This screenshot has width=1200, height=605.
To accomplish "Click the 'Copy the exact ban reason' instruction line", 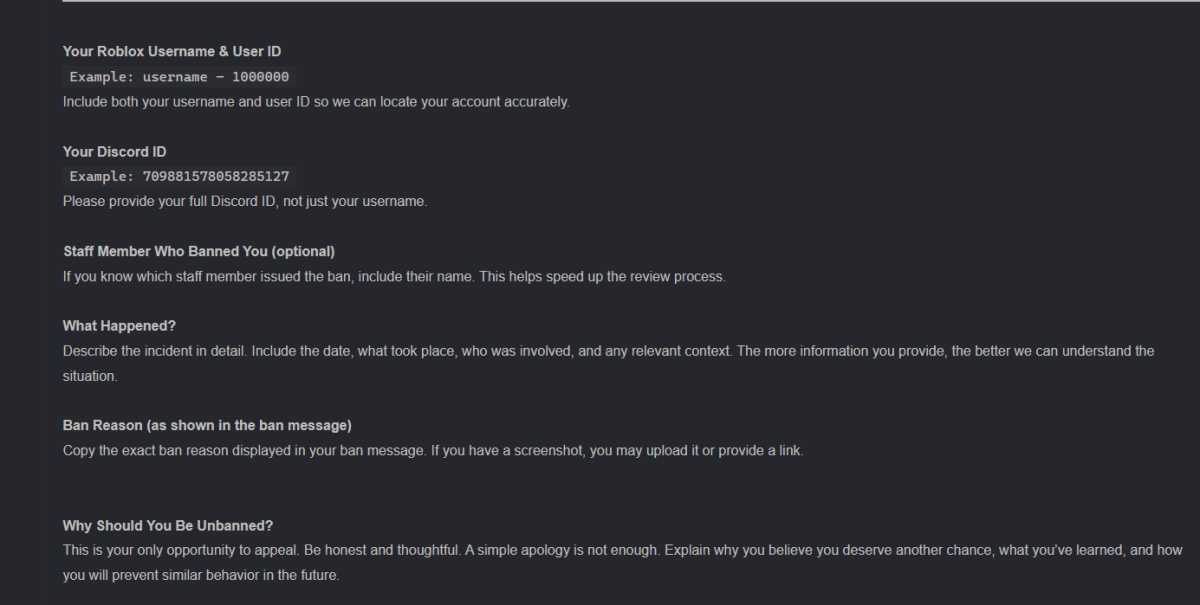I will pos(433,451).
